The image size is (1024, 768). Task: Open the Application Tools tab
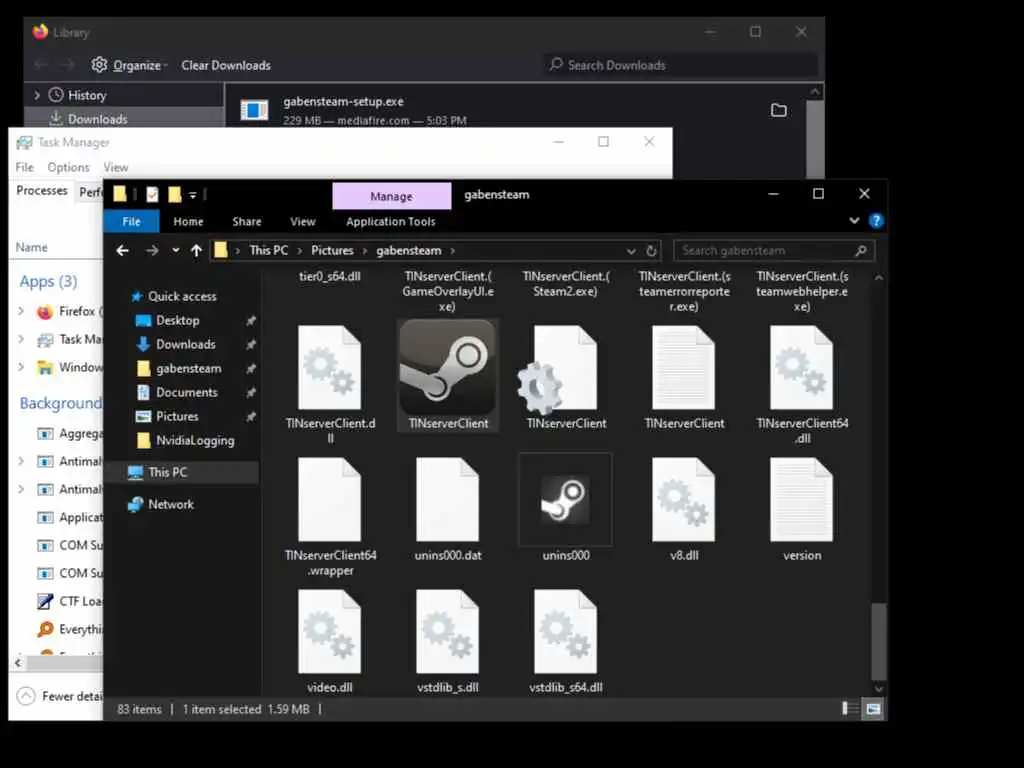pyautogui.click(x=391, y=221)
